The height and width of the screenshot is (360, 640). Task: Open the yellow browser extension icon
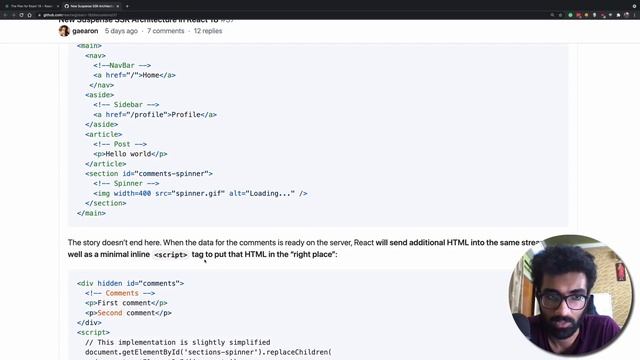(x=587, y=15)
